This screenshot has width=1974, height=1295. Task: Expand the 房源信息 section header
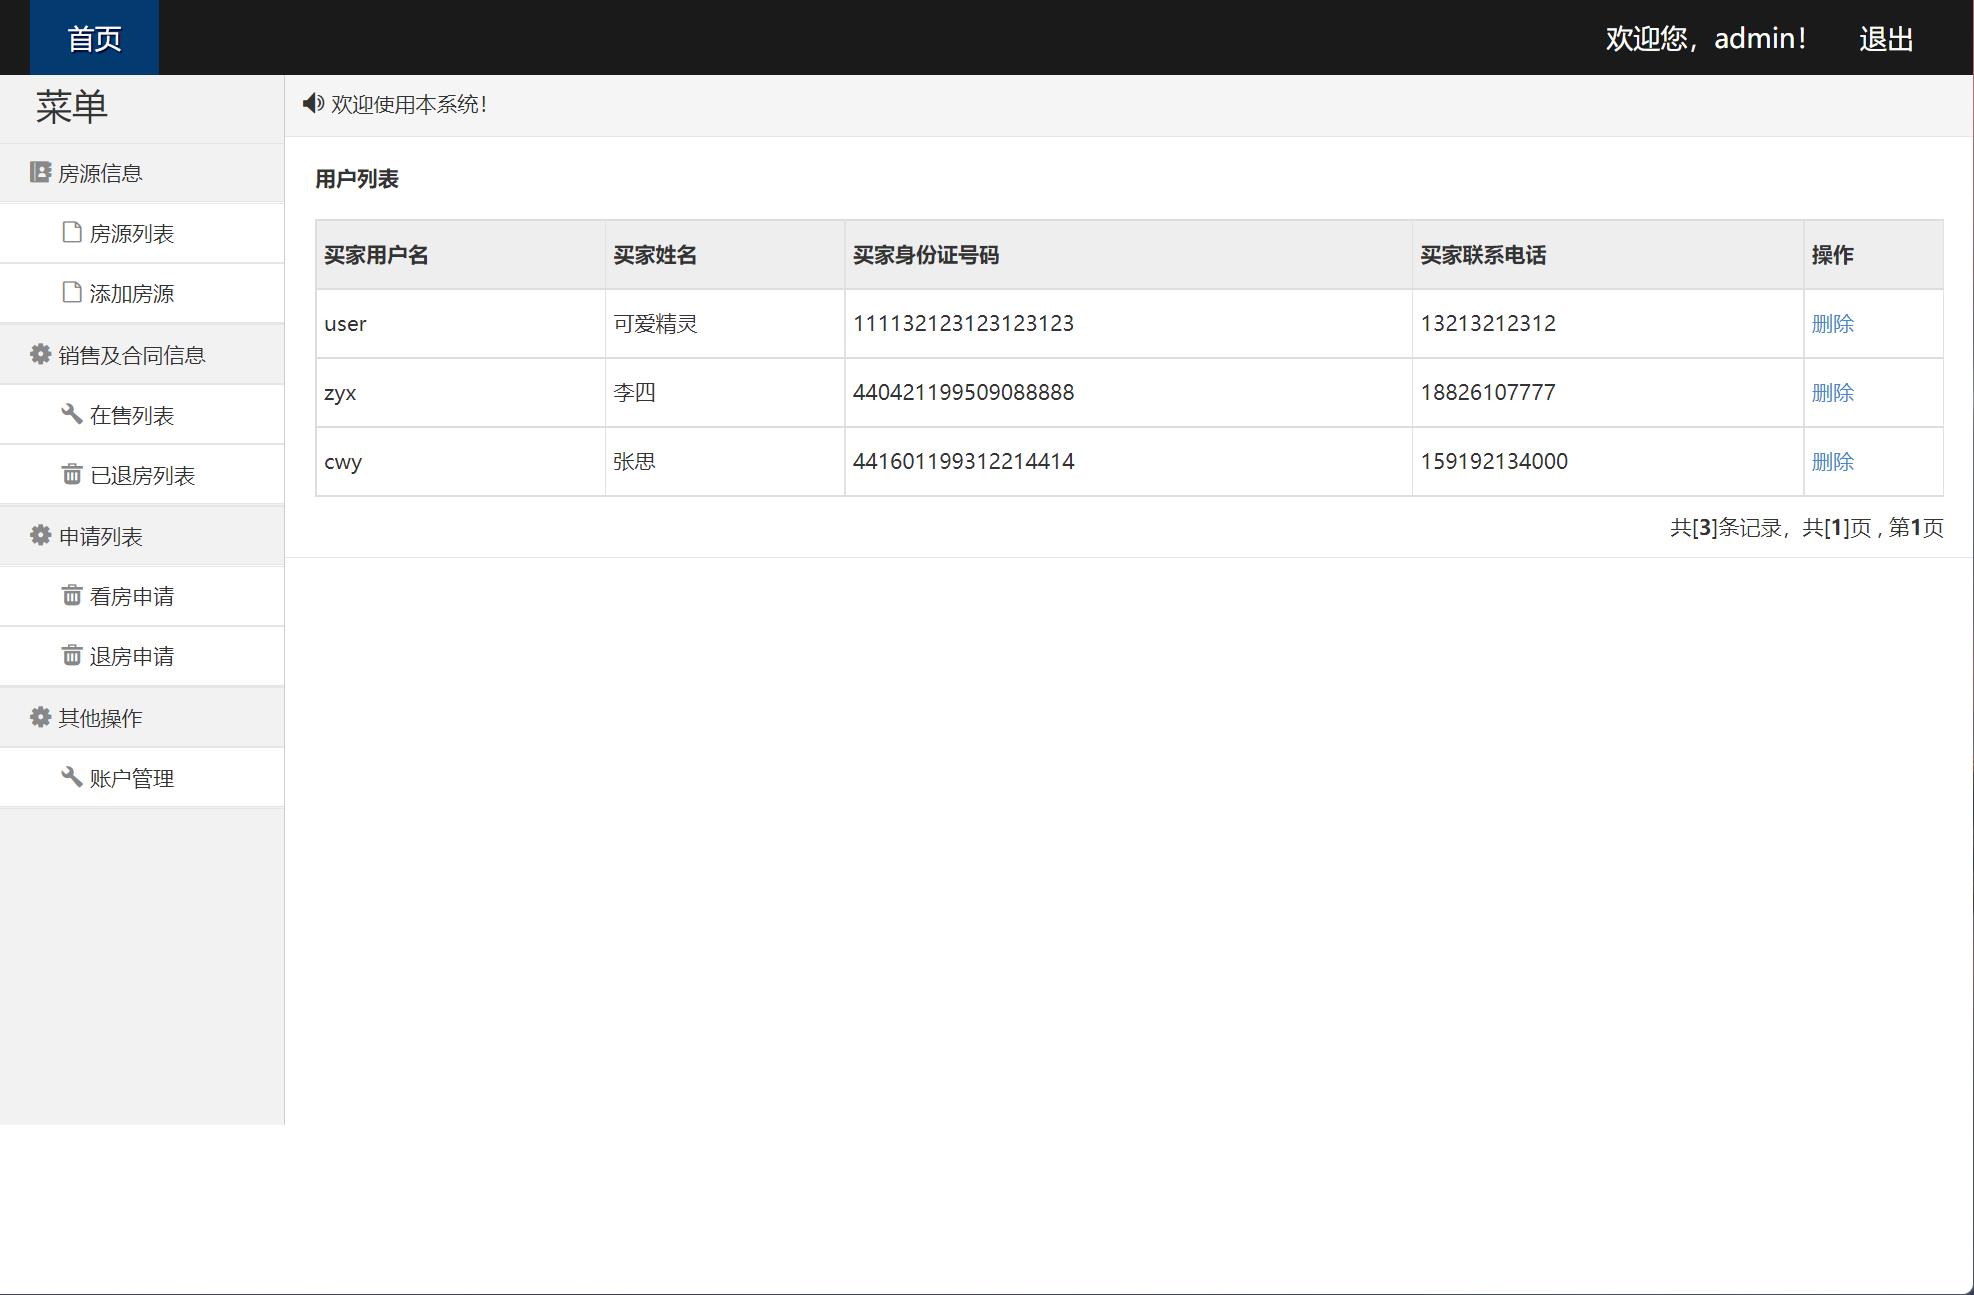coord(100,174)
